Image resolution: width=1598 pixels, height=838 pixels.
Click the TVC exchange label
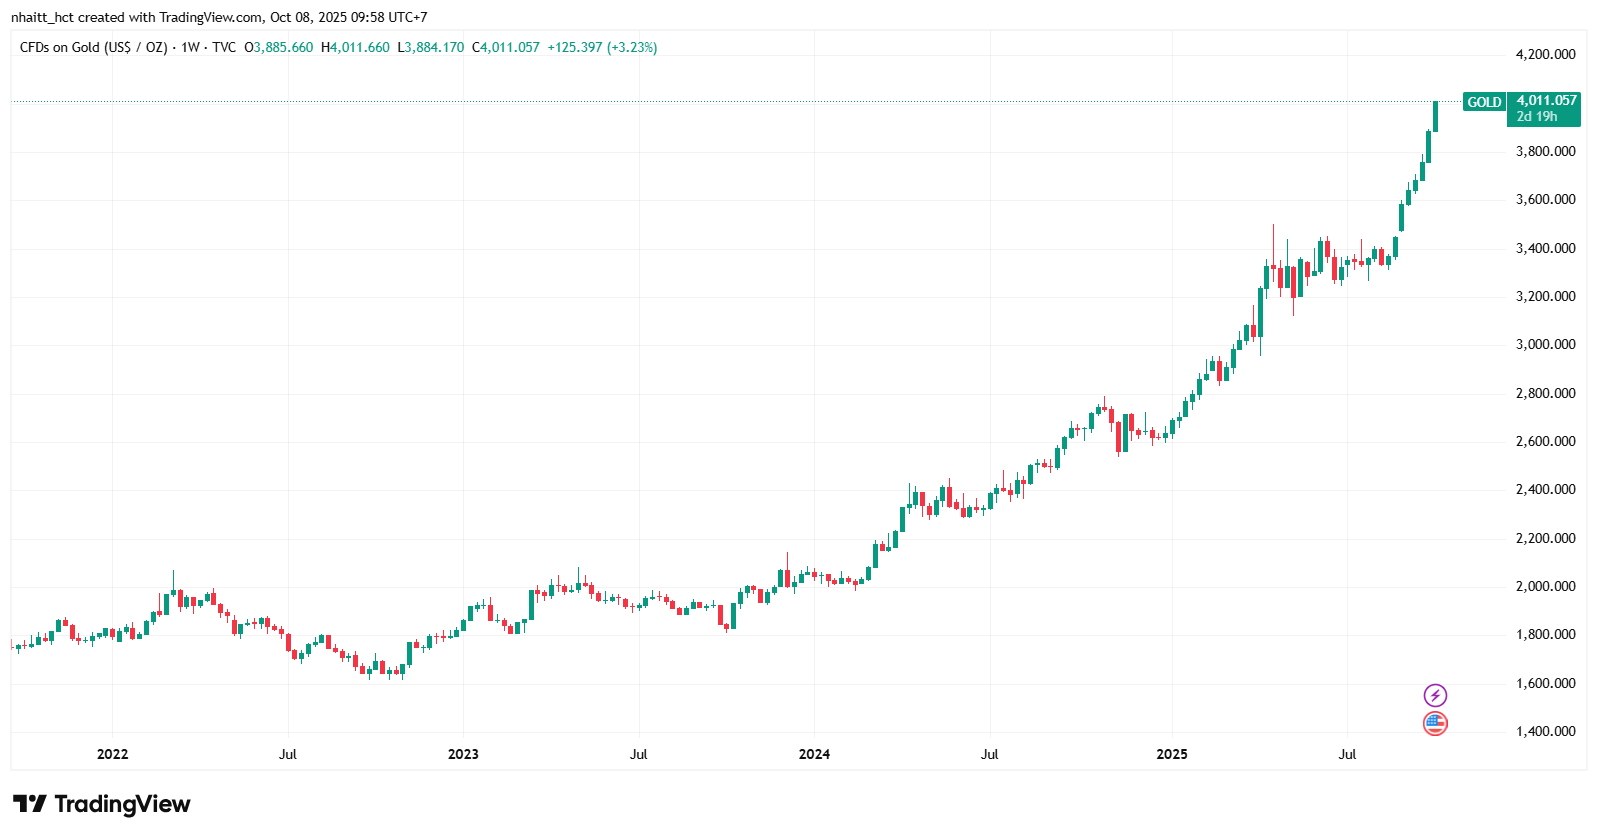[224, 47]
